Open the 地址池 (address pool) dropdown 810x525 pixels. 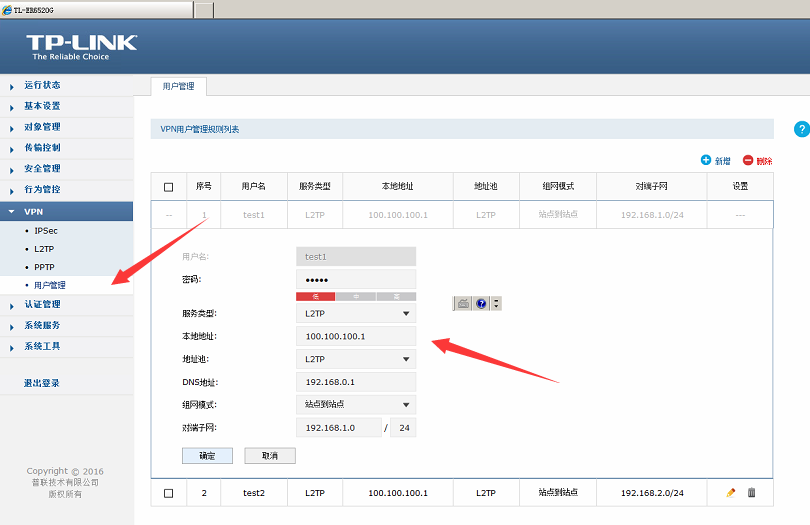click(356, 359)
